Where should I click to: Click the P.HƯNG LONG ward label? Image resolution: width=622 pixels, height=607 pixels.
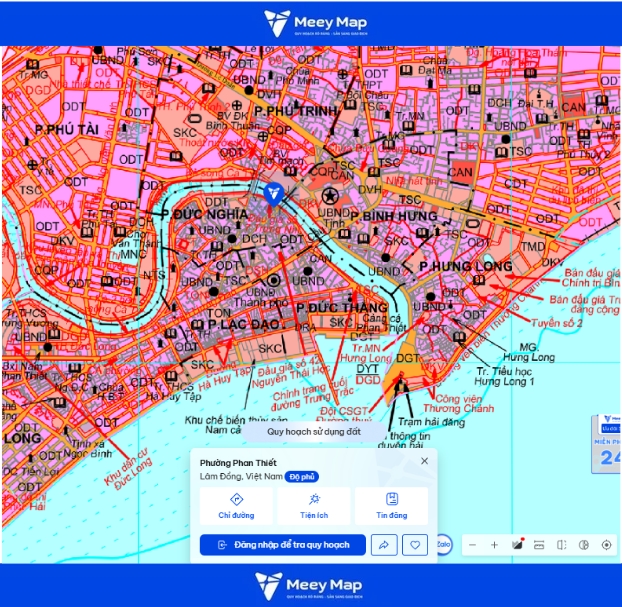(466, 266)
